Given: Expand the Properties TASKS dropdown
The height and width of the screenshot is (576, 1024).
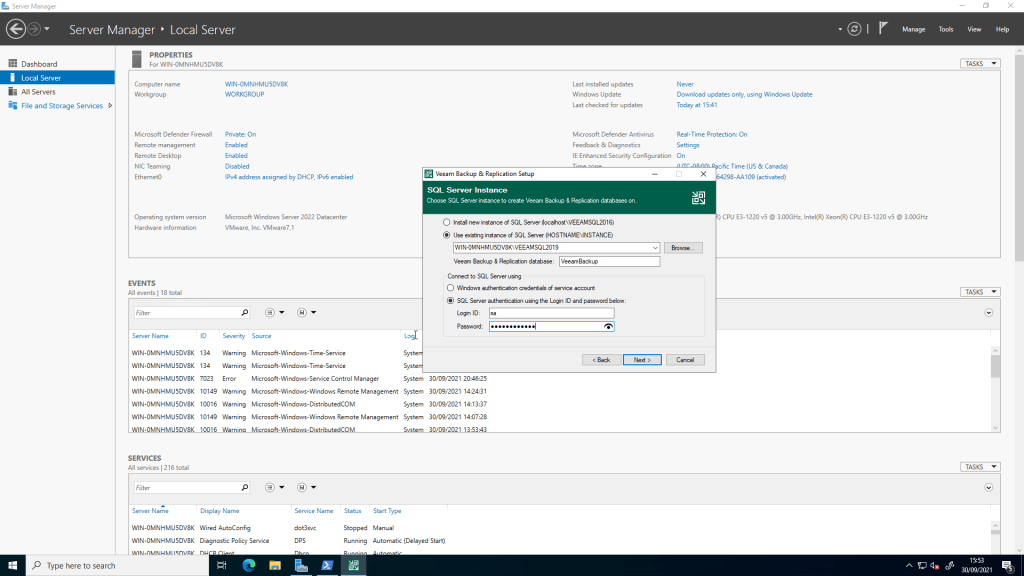Looking at the screenshot, I should pos(979,64).
